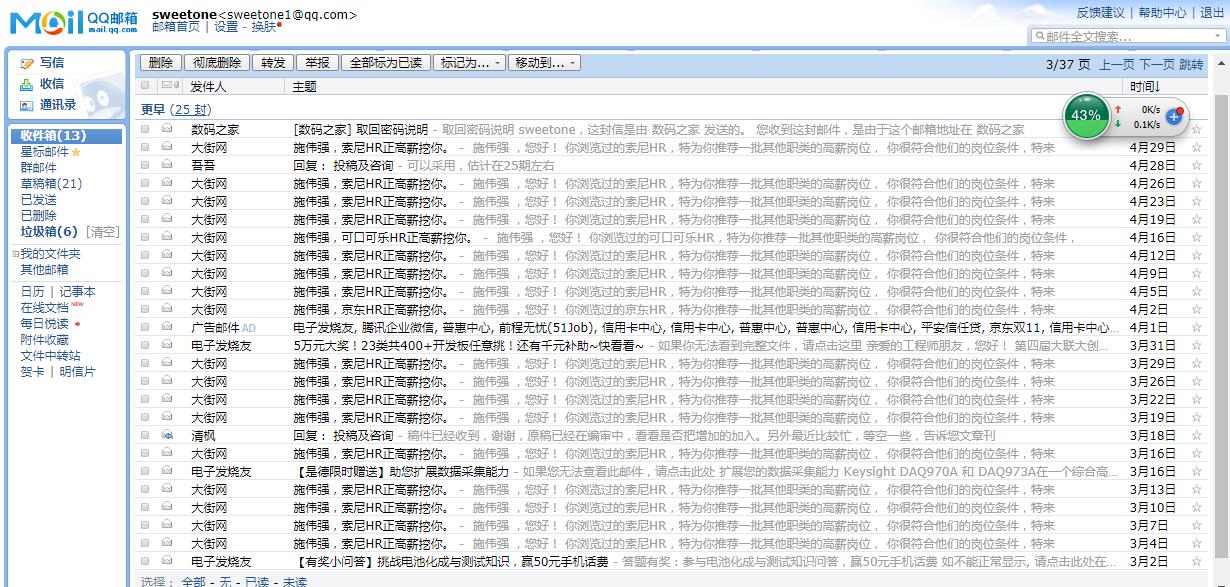Go to 下一页 in the pager

(x=1157, y=64)
